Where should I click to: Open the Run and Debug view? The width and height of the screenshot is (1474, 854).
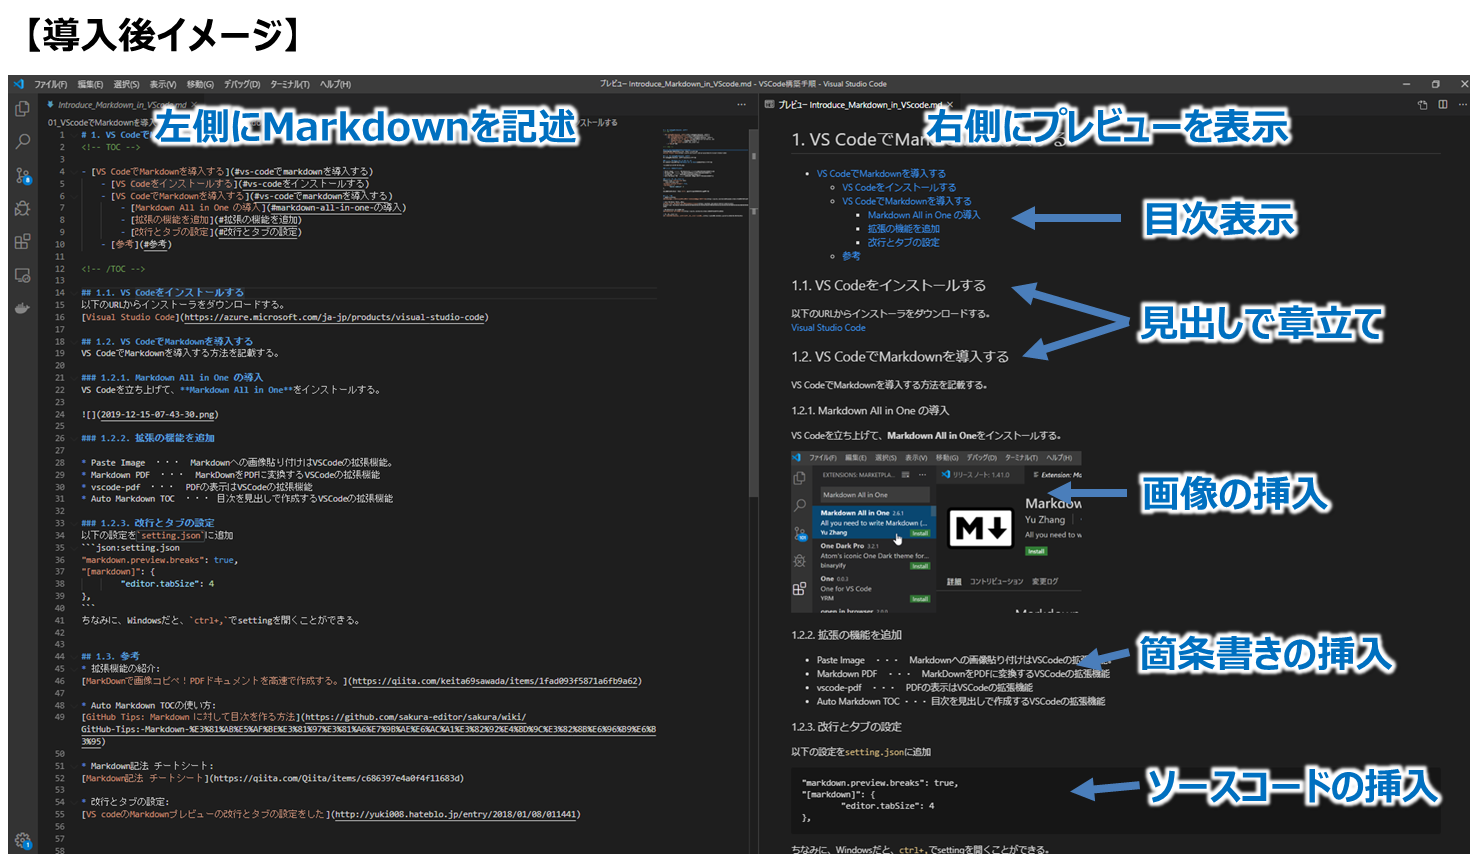pos(22,208)
